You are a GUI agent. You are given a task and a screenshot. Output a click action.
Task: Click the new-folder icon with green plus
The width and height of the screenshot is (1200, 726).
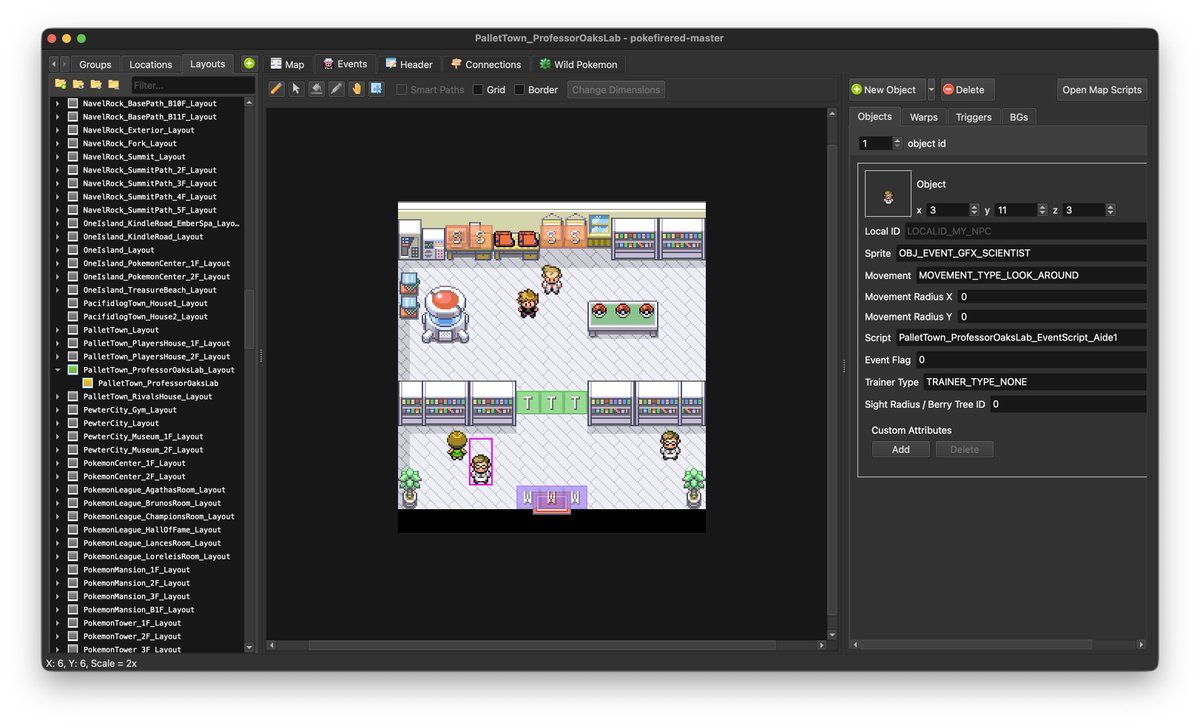(61, 84)
